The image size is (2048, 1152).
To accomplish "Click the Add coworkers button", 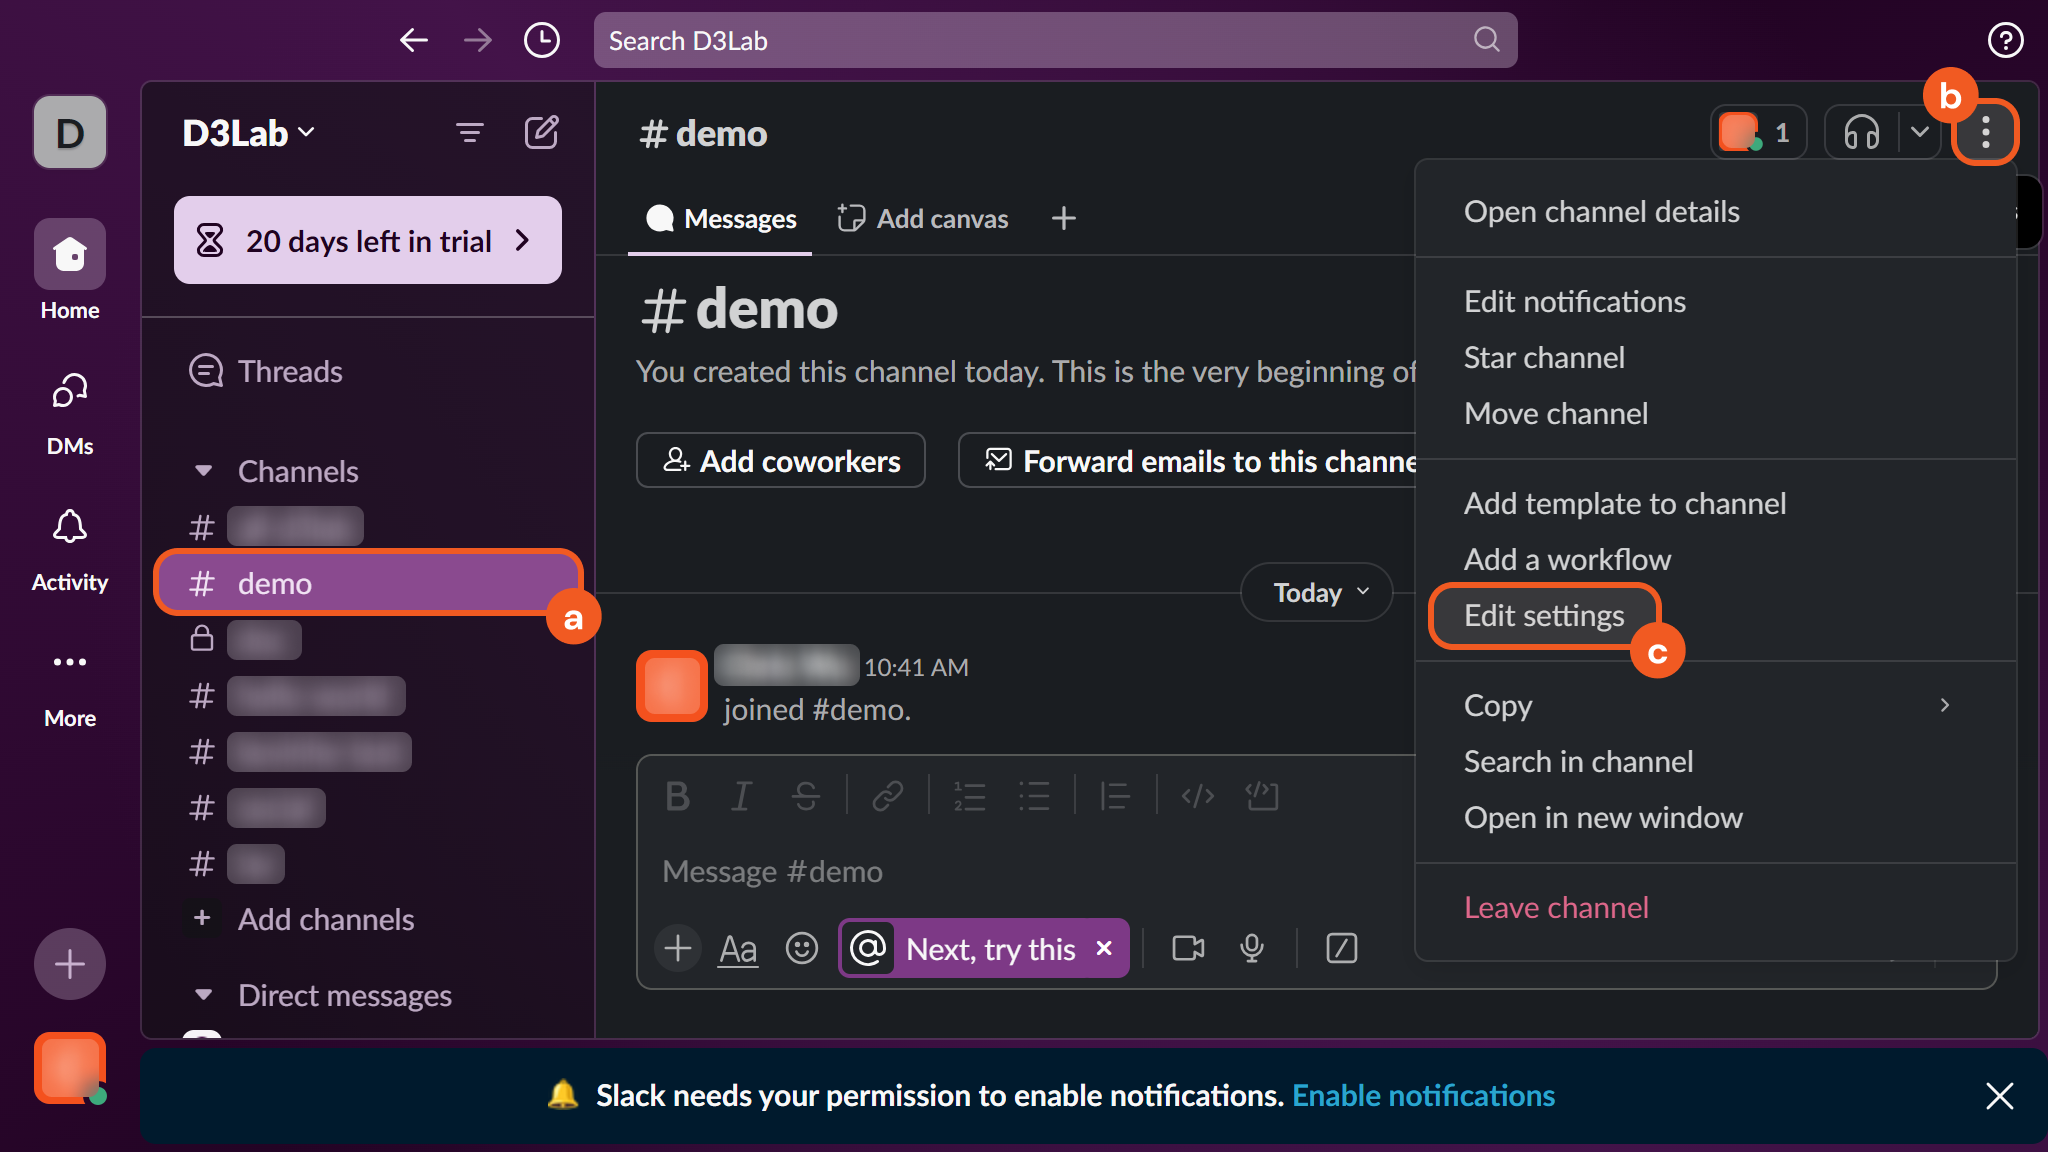I will tap(781, 461).
